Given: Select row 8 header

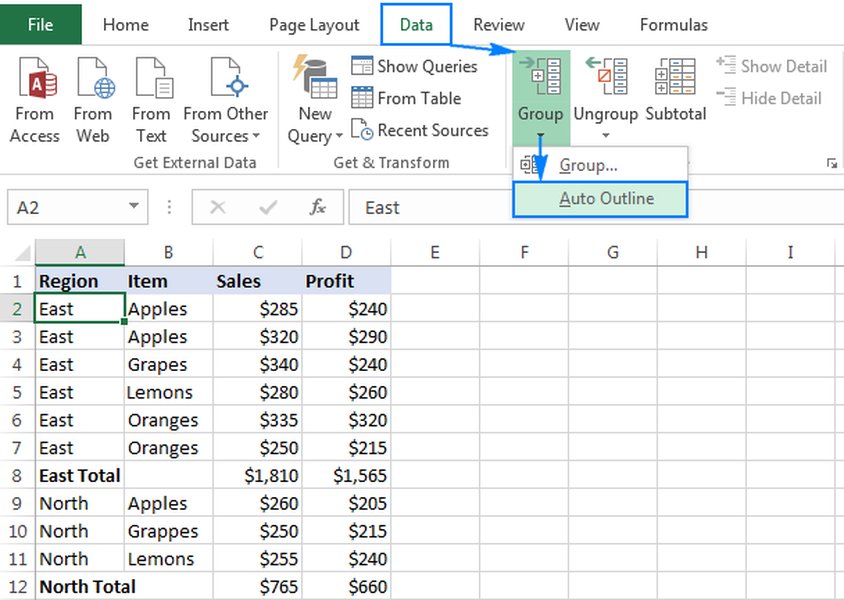Looking at the screenshot, I should click(17, 476).
